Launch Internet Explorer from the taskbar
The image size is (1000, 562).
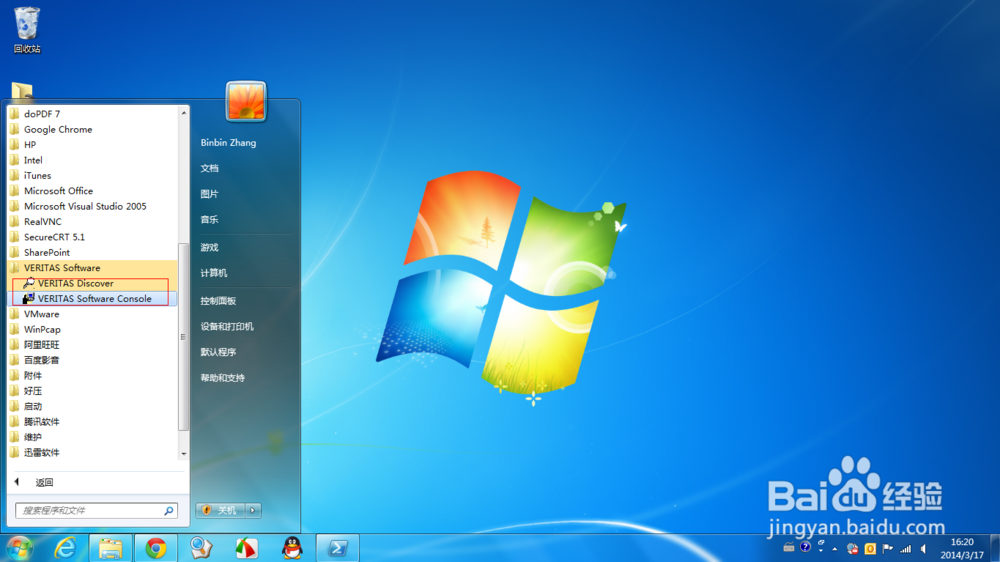(x=65, y=548)
